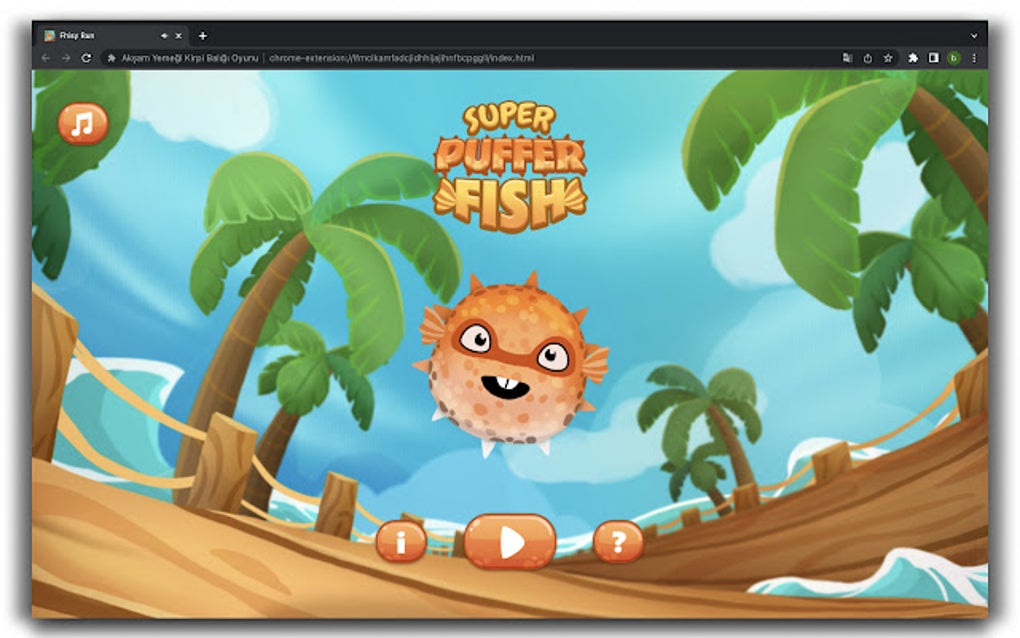Open the question mark help icon

pos(620,542)
